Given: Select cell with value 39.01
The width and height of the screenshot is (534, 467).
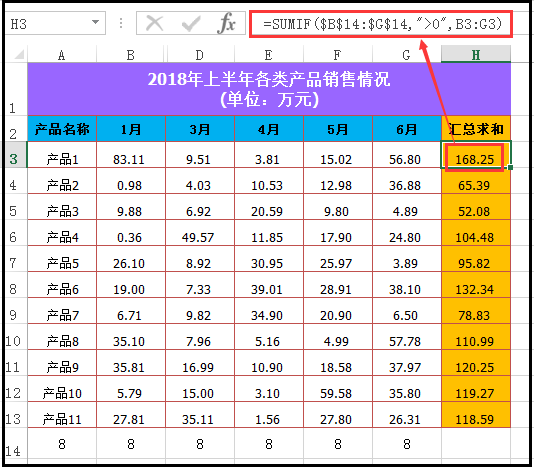Looking at the screenshot, I should coord(269,285).
